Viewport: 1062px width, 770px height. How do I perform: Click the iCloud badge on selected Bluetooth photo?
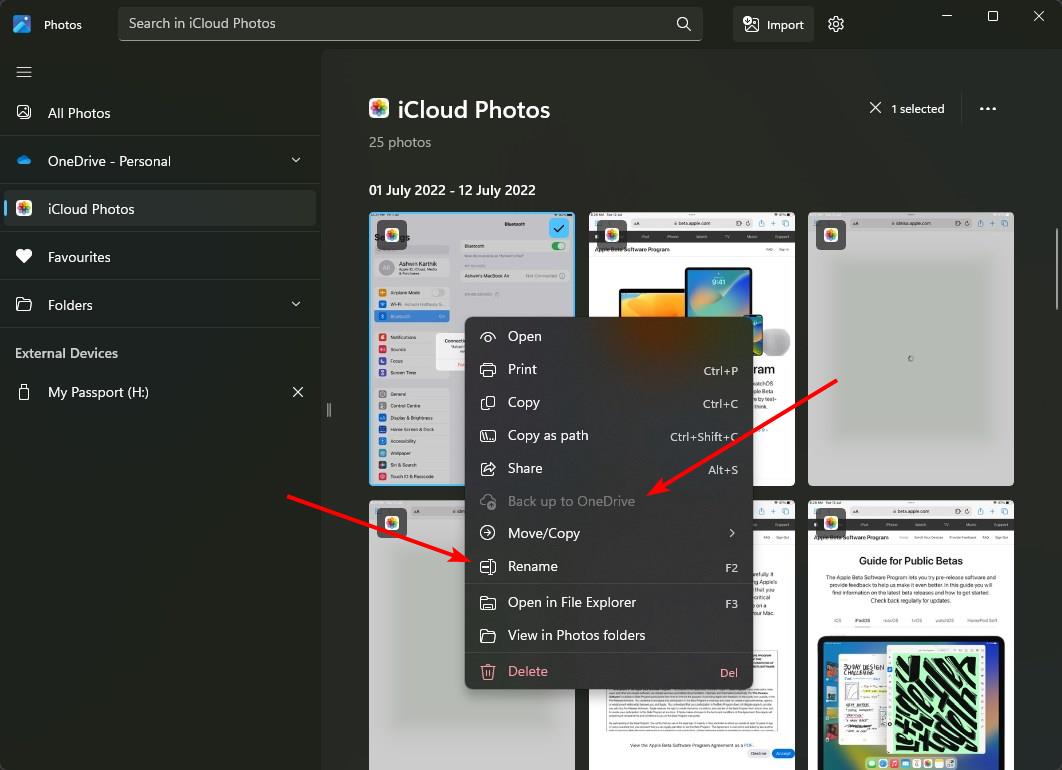coord(392,235)
